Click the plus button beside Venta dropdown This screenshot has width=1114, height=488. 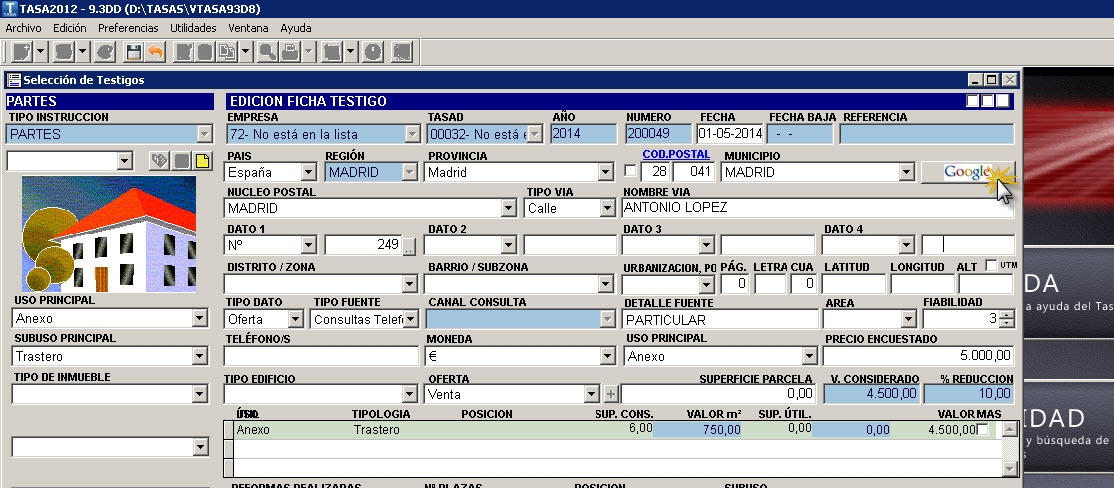pos(611,394)
